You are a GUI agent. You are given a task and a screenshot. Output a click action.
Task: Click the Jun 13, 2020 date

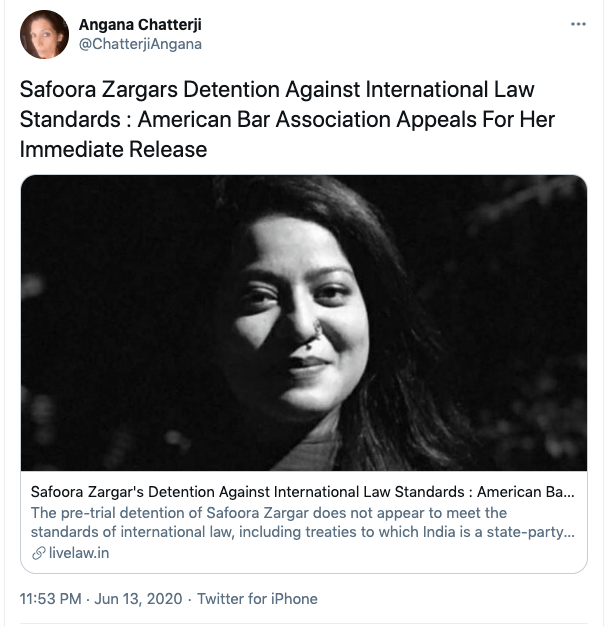pos(141,599)
